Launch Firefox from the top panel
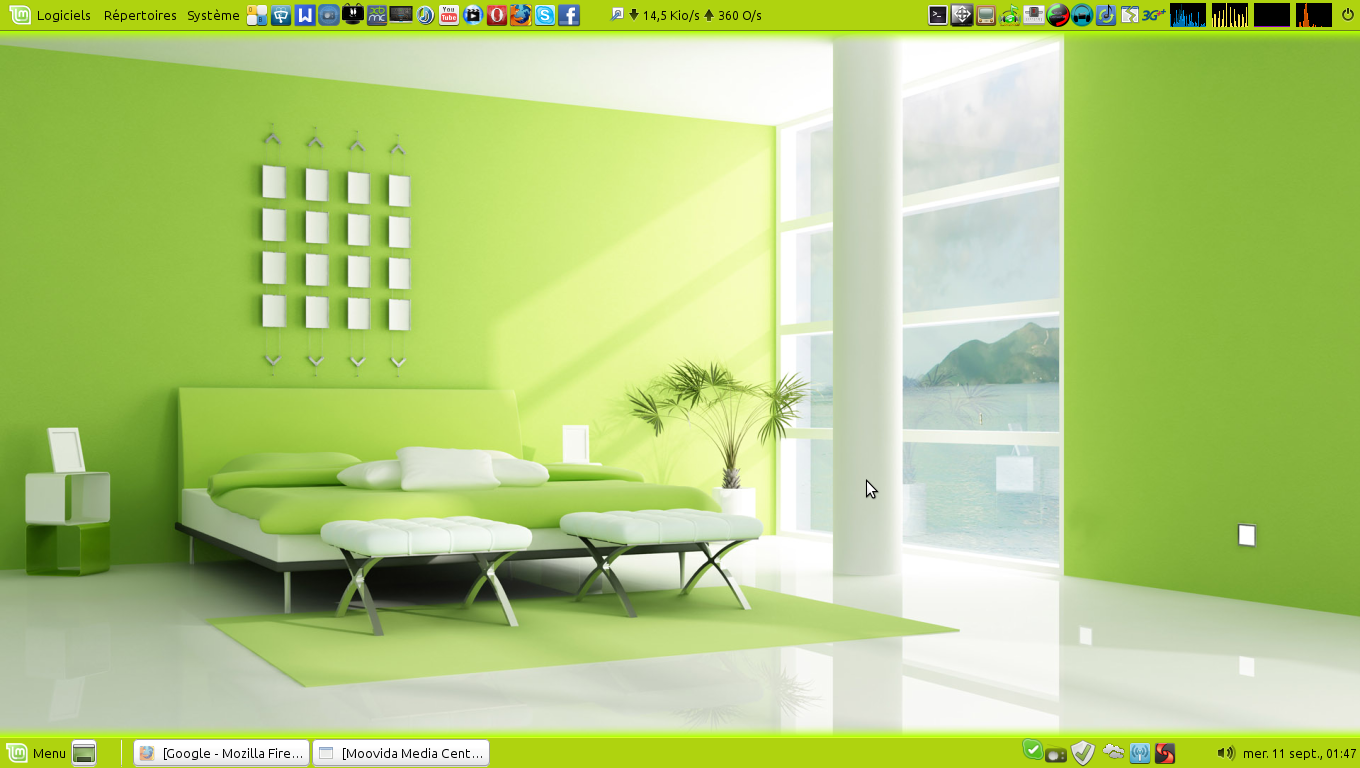Screen dimensions: 1360x768 (521, 15)
